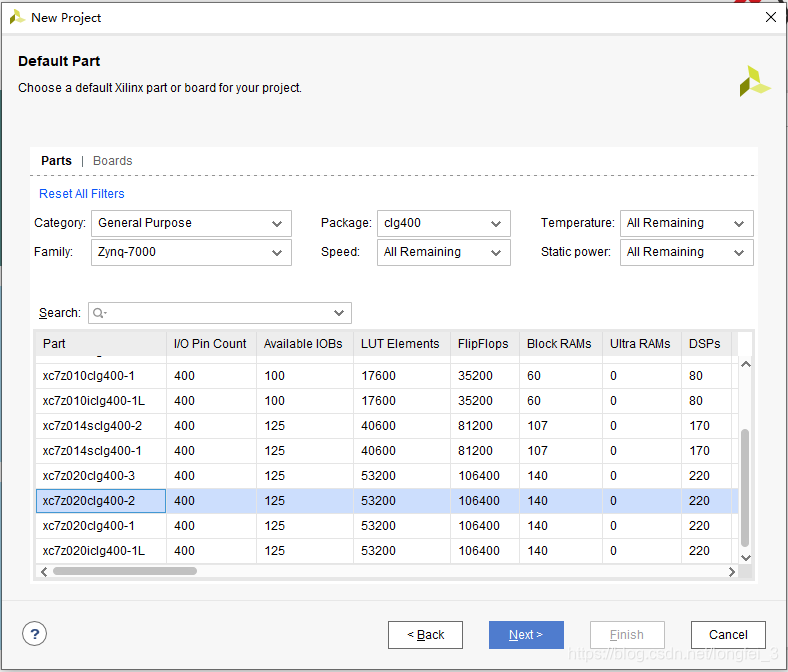788x672 pixels.
Task: Open the help question mark icon
Action: (x=34, y=634)
